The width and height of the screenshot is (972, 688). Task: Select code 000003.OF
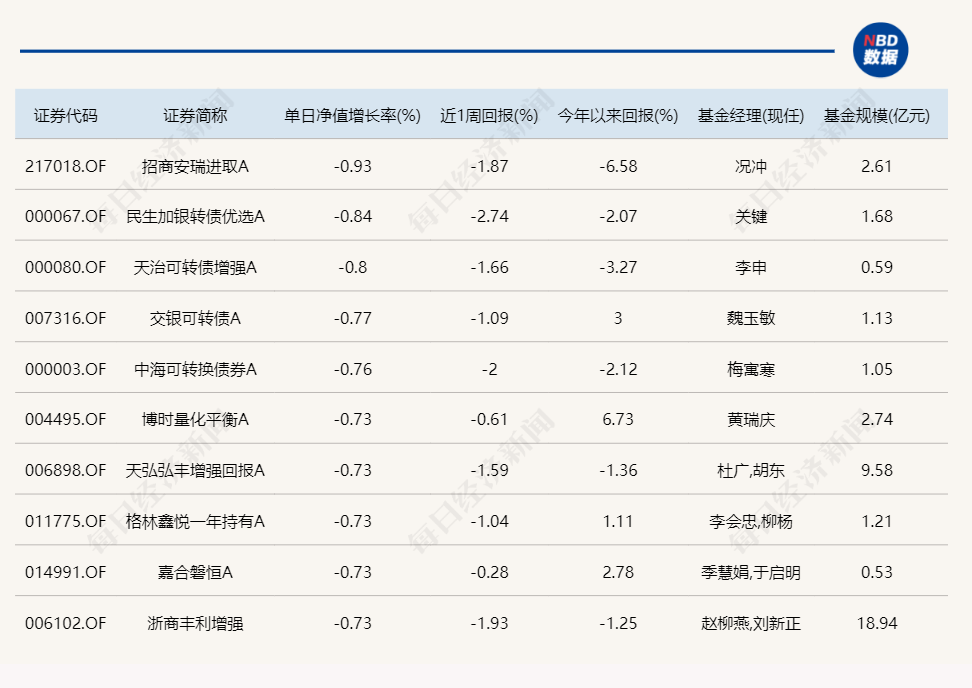pyautogui.click(x=66, y=369)
